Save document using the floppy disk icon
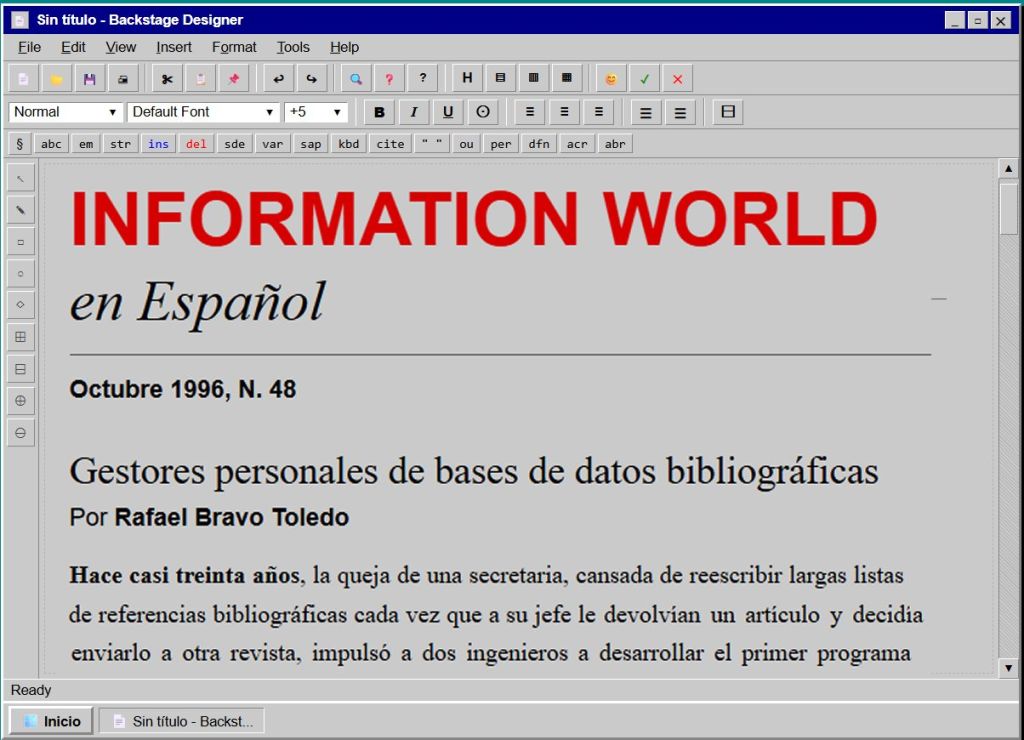 pyautogui.click(x=89, y=79)
